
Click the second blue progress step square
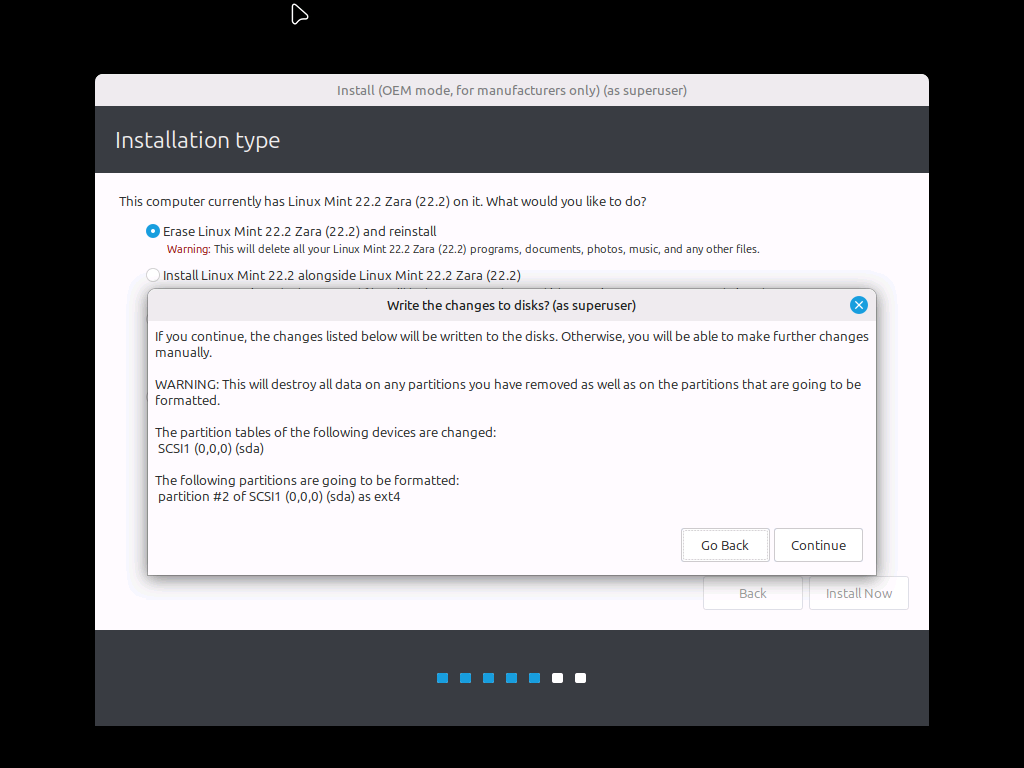[x=465, y=678]
